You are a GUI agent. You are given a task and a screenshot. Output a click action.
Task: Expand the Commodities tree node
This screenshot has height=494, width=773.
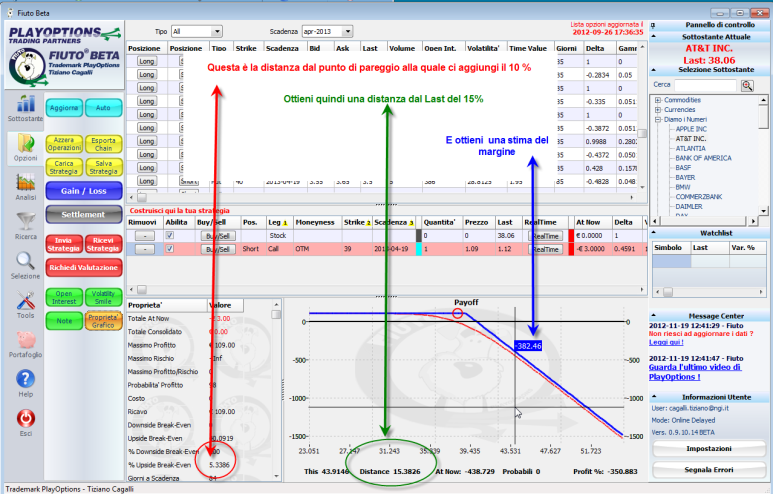[x=657, y=100]
